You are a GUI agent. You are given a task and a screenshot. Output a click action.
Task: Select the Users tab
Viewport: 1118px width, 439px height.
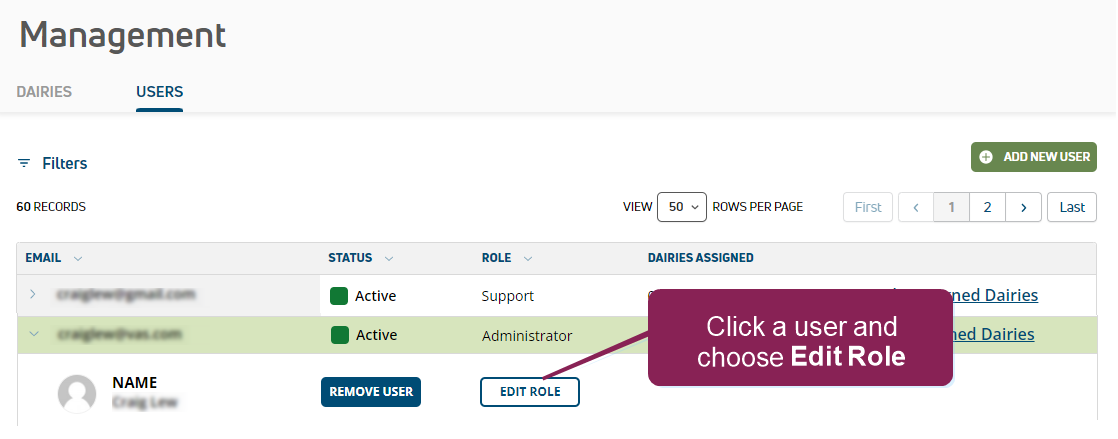(x=160, y=92)
